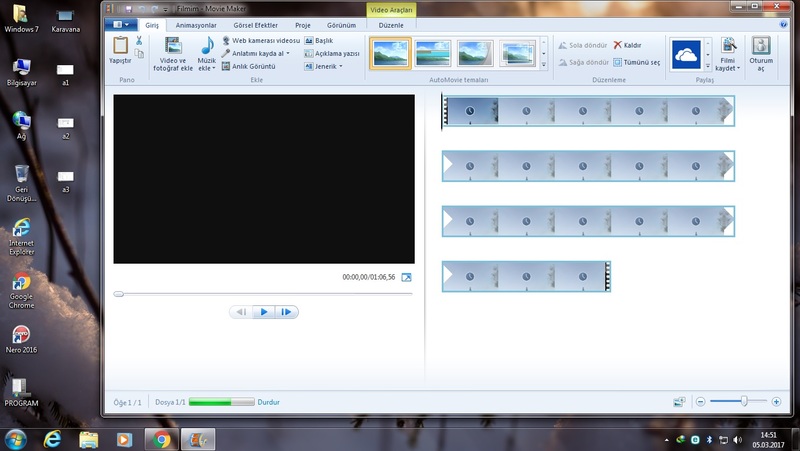Click zoom out minus button

click(x=701, y=402)
